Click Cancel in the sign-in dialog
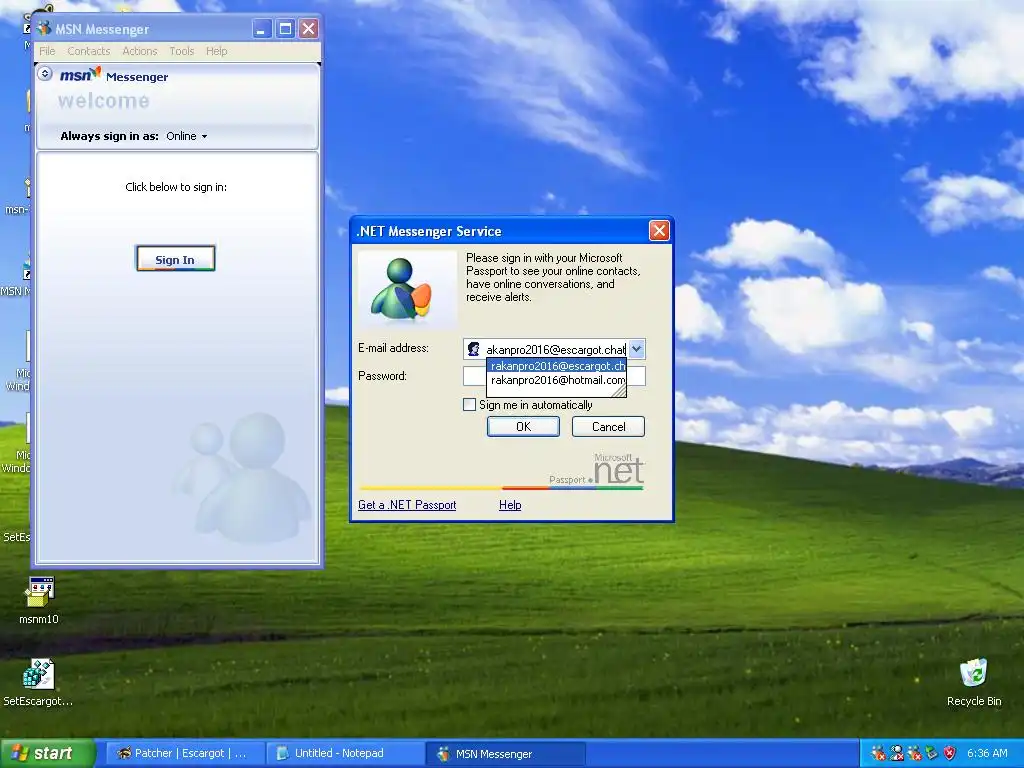Viewport: 1024px width, 768px height. [608, 426]
